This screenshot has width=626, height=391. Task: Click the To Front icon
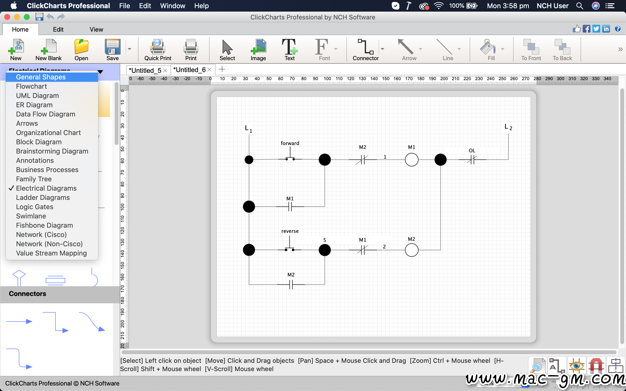531,50
